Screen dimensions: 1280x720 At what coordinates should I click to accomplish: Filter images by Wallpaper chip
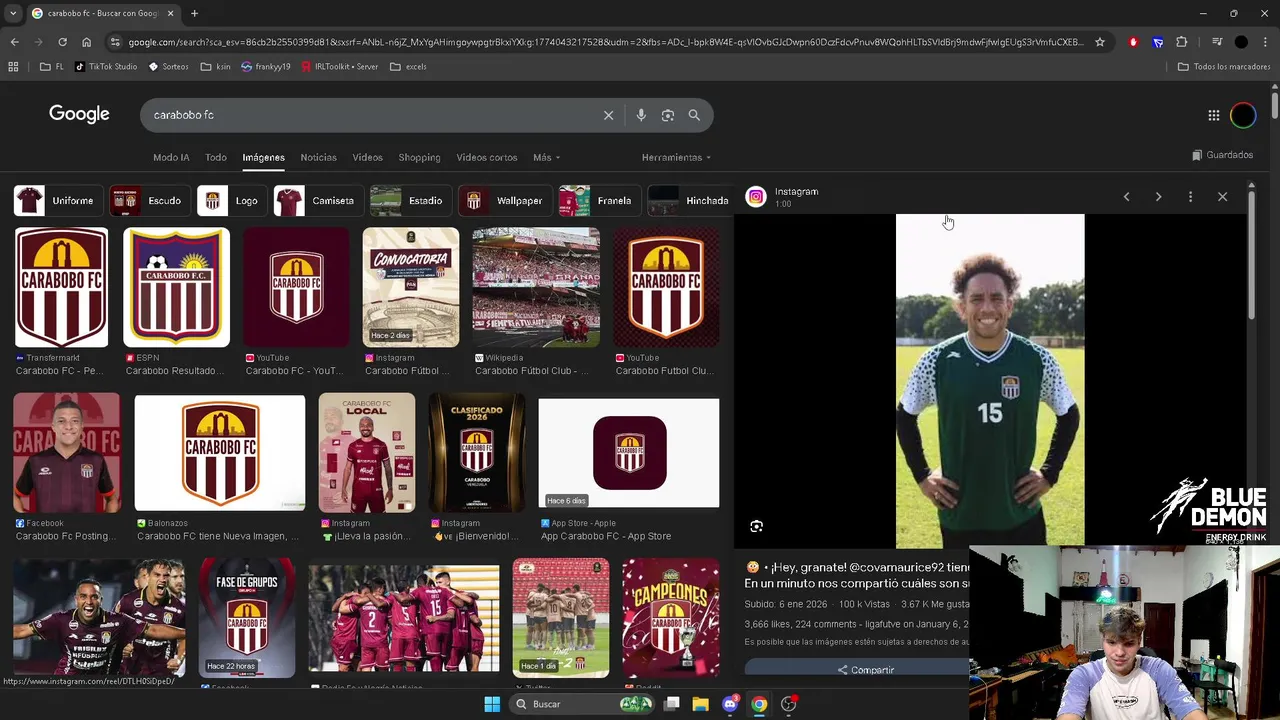tap(504, 200)
